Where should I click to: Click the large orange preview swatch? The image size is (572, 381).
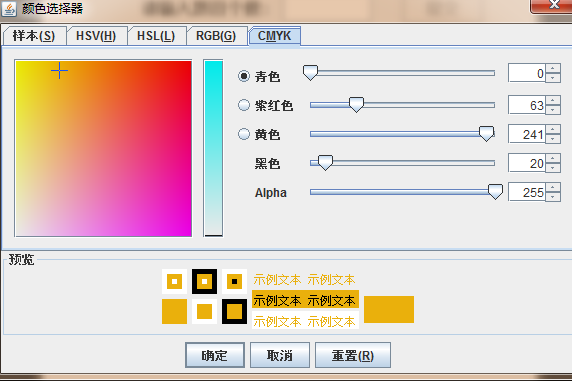tap(389, 309)
